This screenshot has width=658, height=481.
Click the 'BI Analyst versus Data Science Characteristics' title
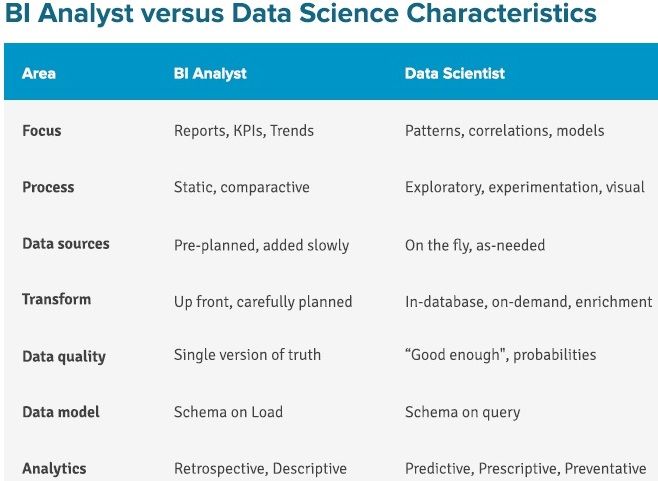click(x=300, y=13)
